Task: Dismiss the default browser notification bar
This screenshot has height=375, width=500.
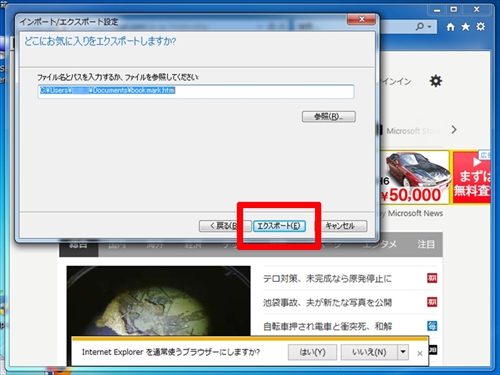Action: pos(420,353)
